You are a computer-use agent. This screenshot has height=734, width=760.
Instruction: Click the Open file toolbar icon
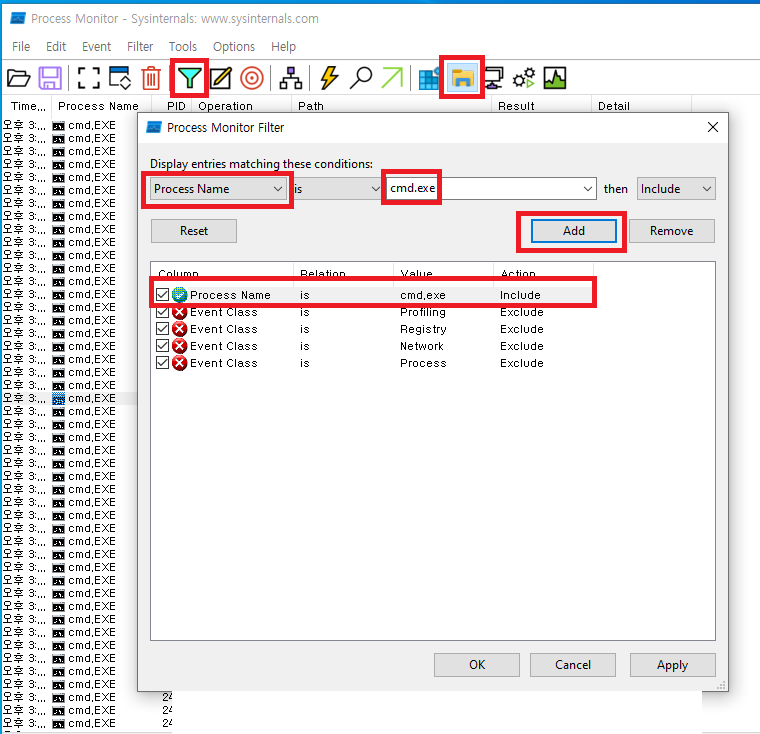(19, 78)
